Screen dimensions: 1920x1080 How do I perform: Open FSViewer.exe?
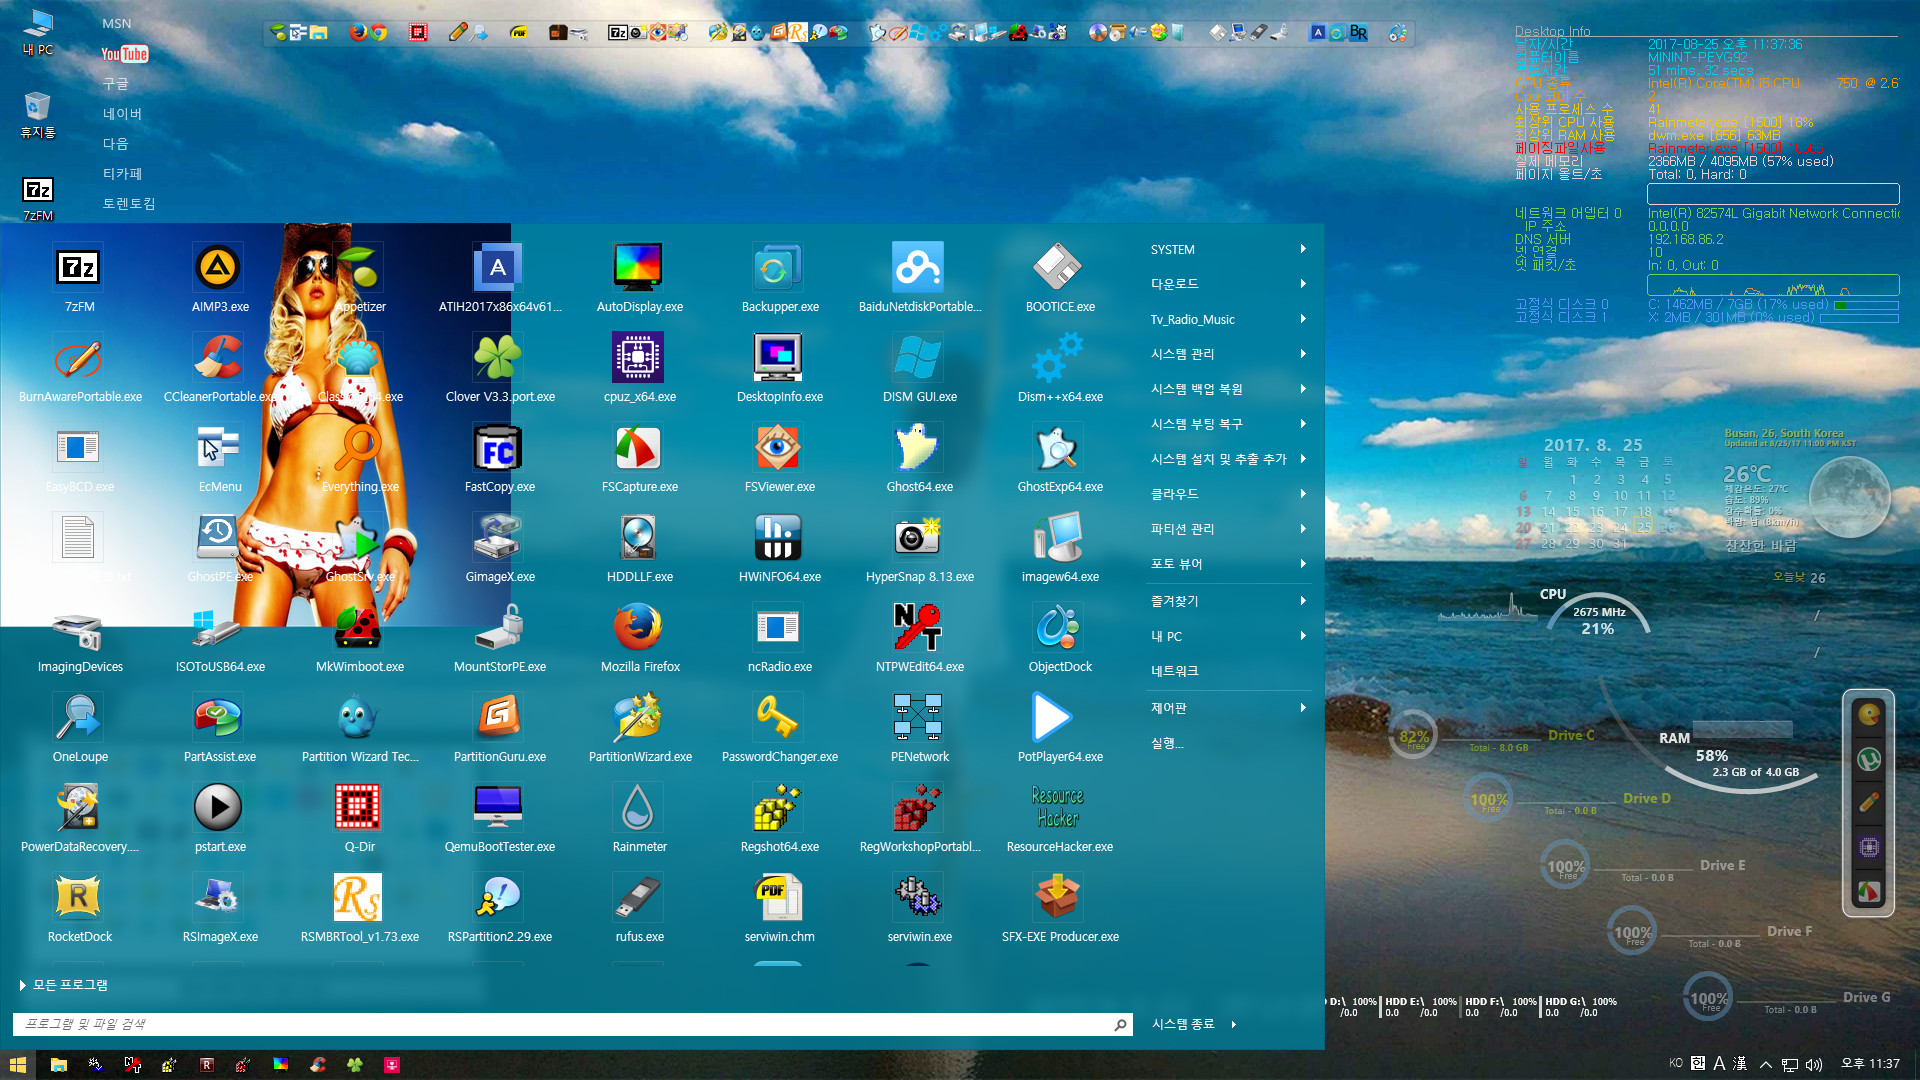click(x=779, y=458)
